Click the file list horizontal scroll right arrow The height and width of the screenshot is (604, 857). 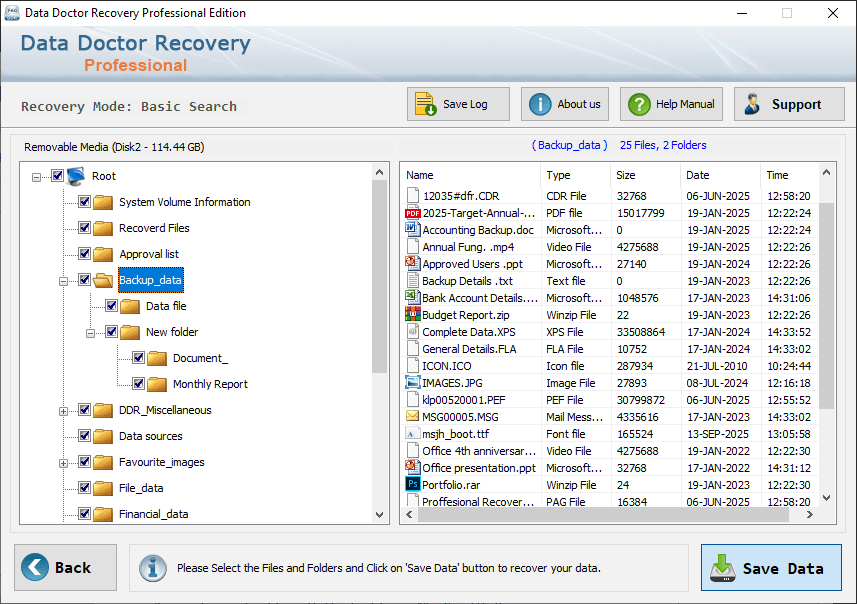coord(810,514)
